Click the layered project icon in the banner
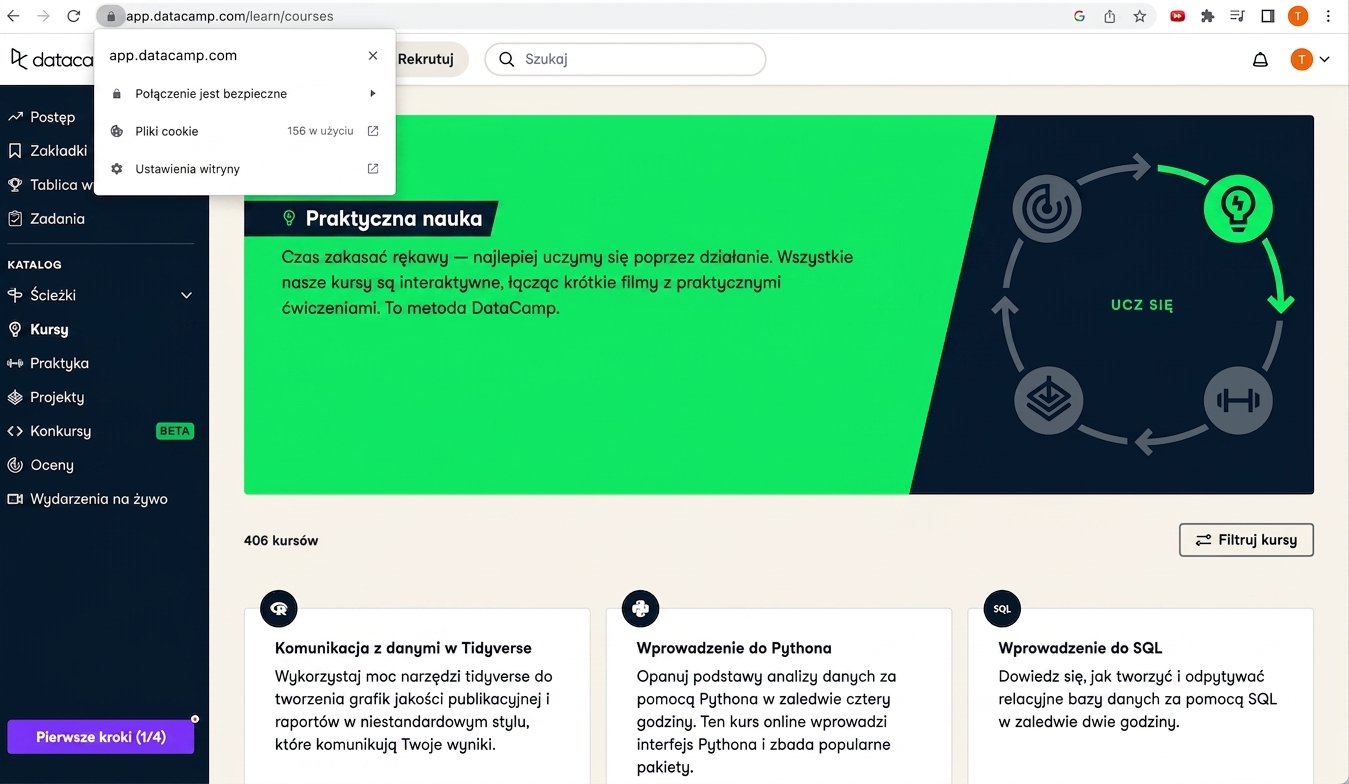Viewport: 1349px width, 784px height. [x=1048, y=401]
